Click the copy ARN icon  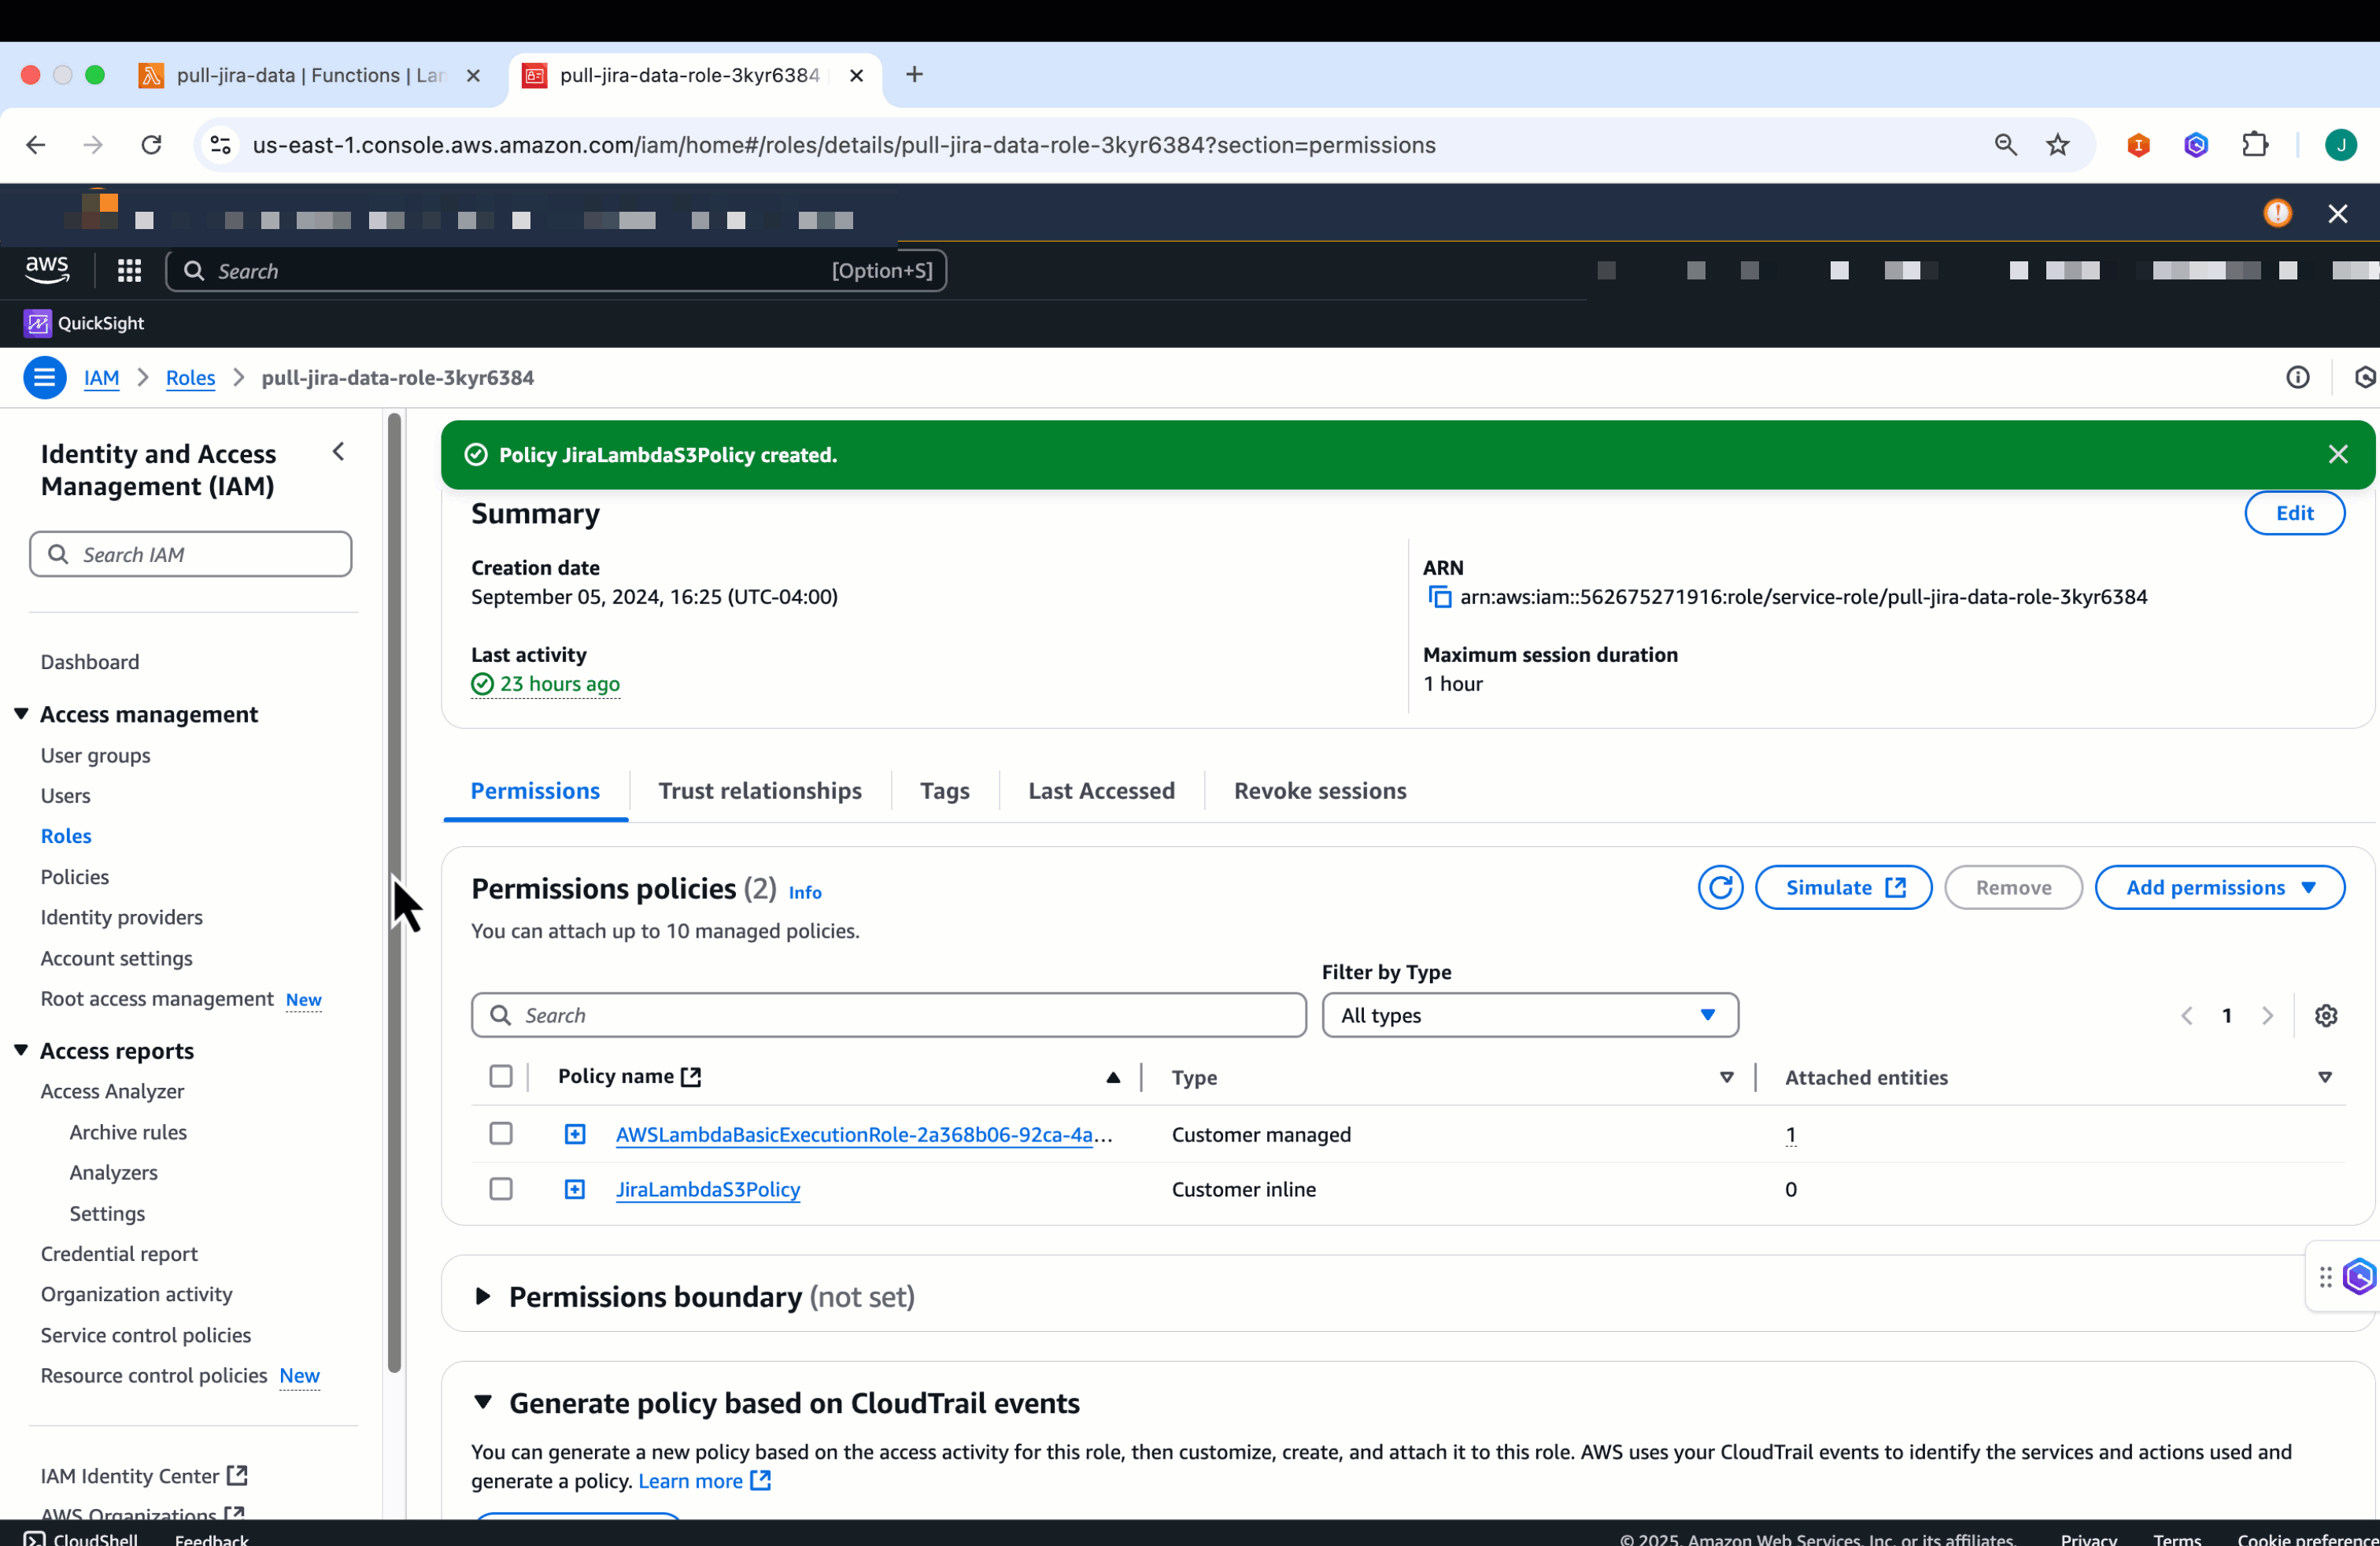tap(1439, 597)
